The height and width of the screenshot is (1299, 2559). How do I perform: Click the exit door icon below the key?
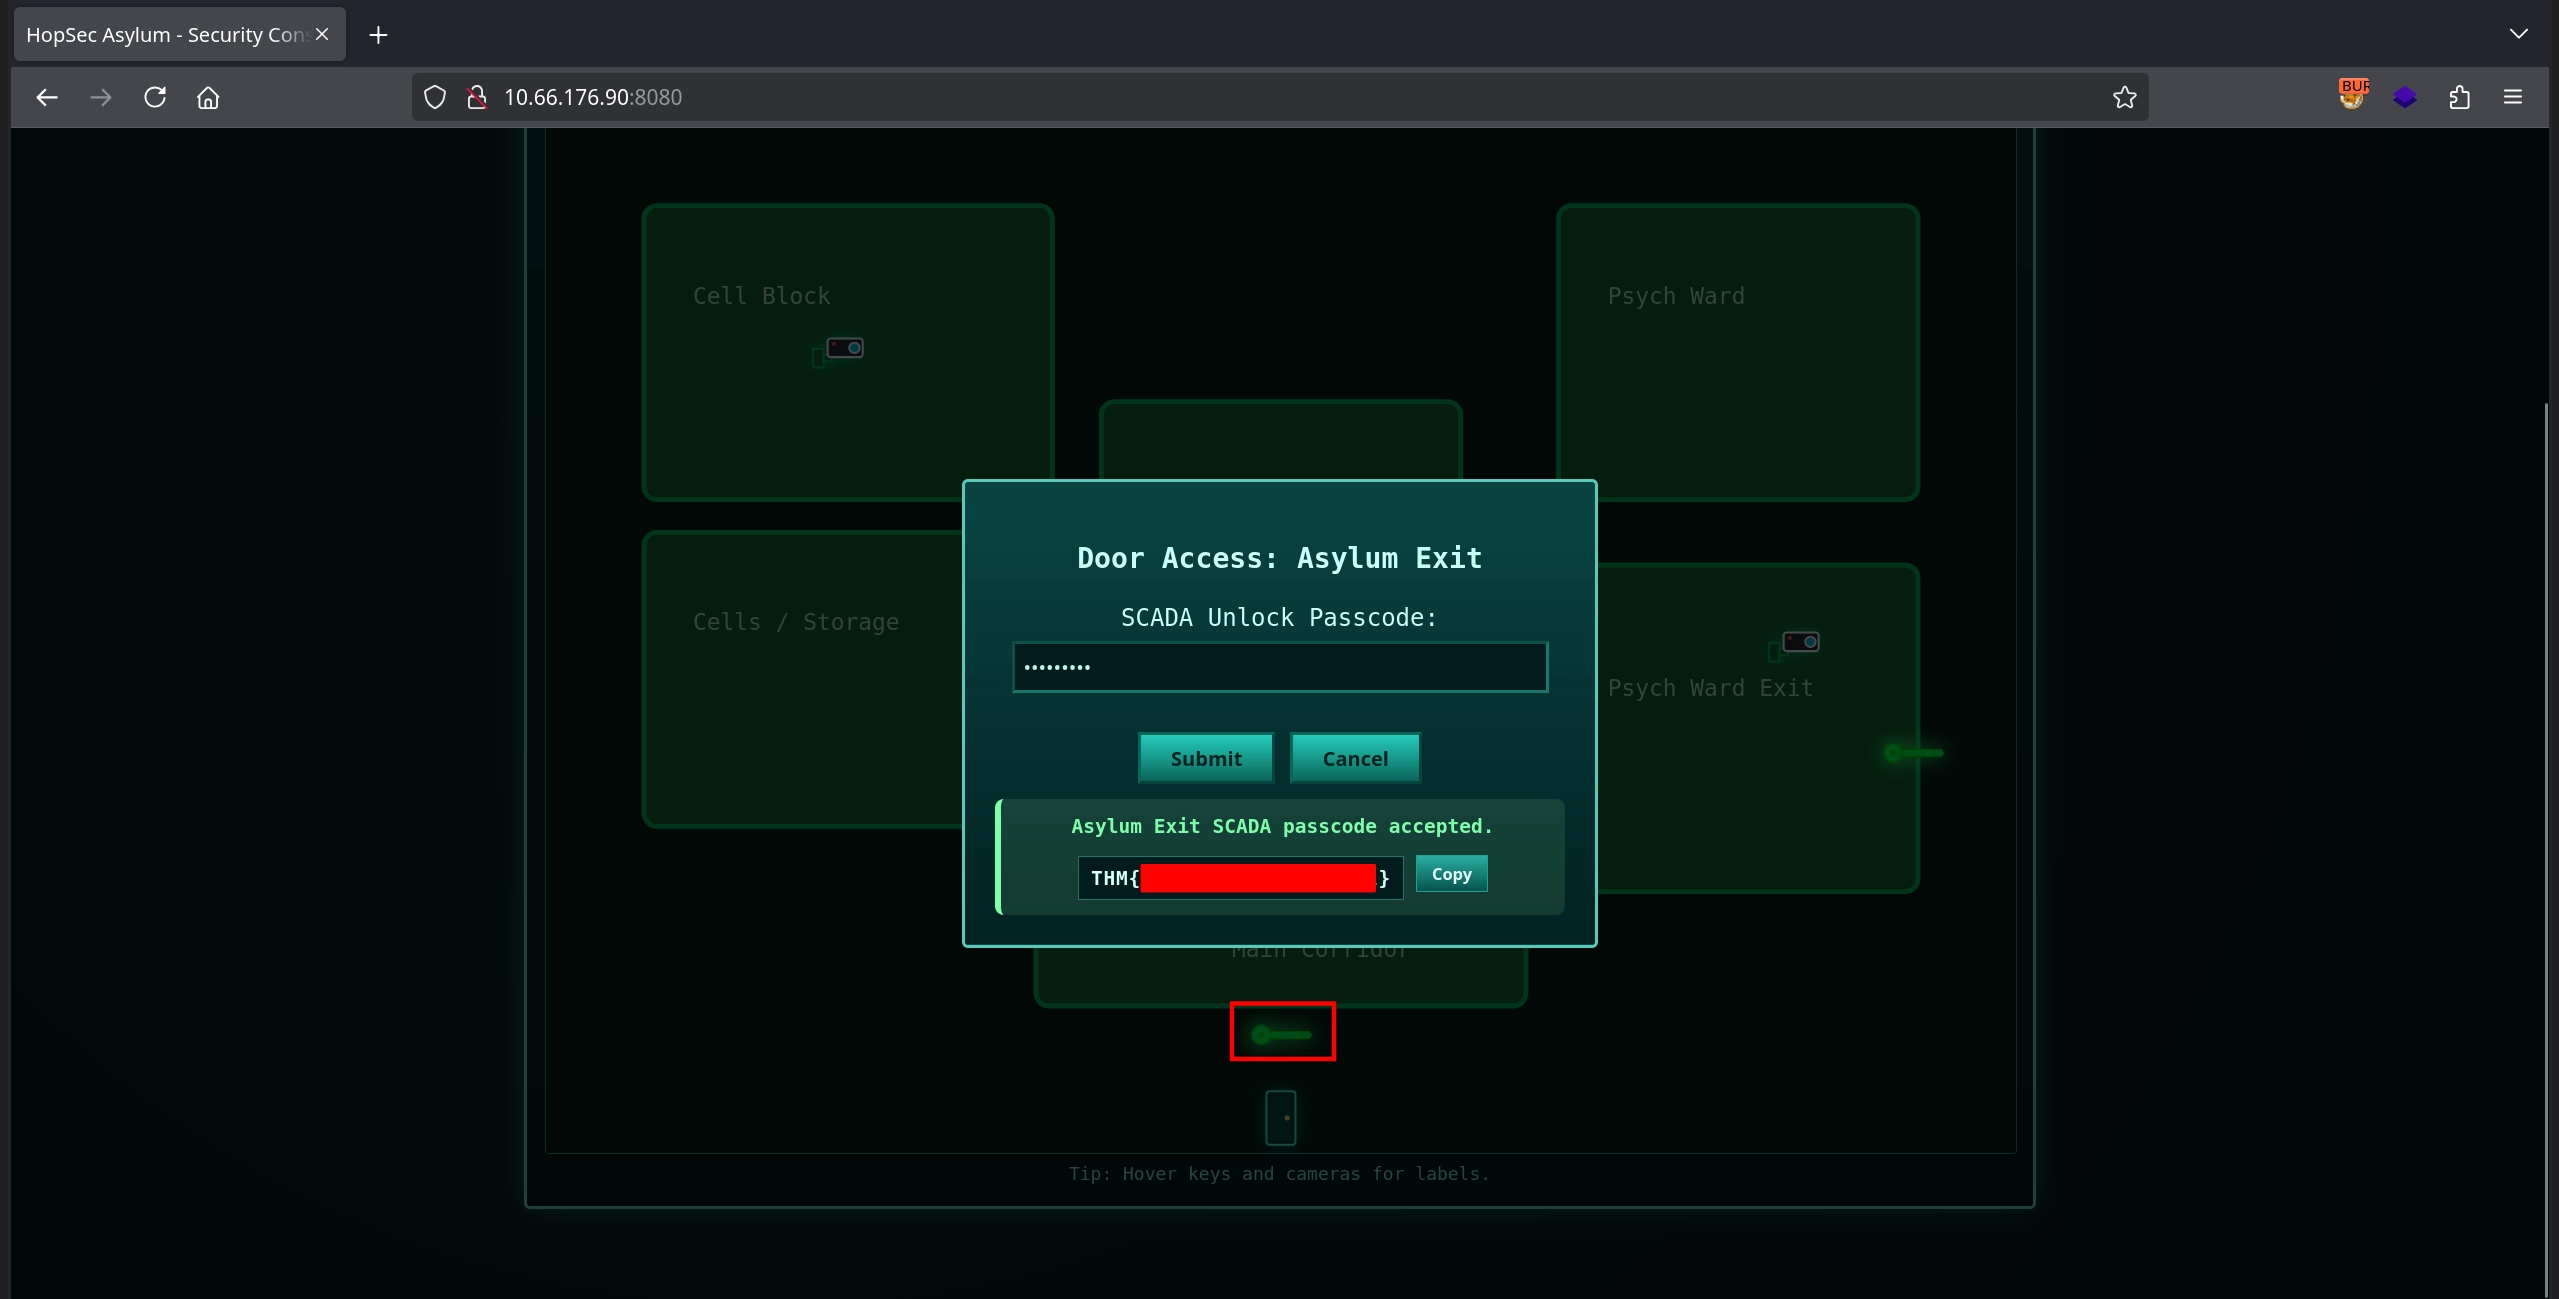point(1281,1117)
